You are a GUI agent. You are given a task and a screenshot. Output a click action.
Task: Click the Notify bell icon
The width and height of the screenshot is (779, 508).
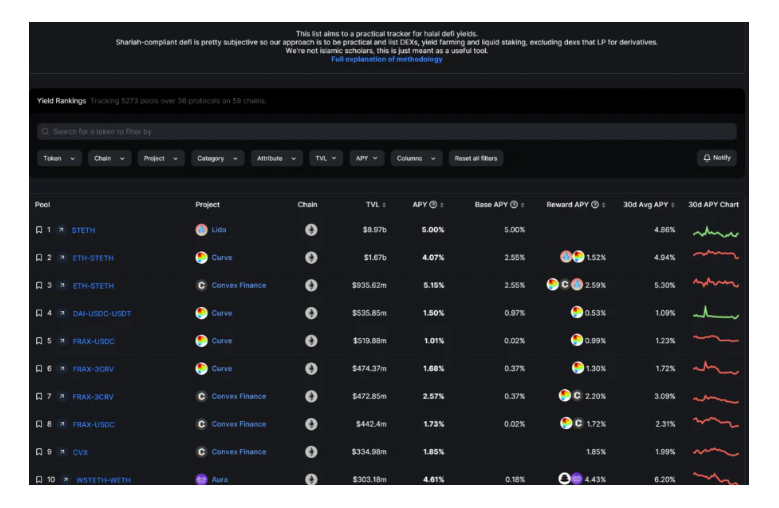coord(707,158)
